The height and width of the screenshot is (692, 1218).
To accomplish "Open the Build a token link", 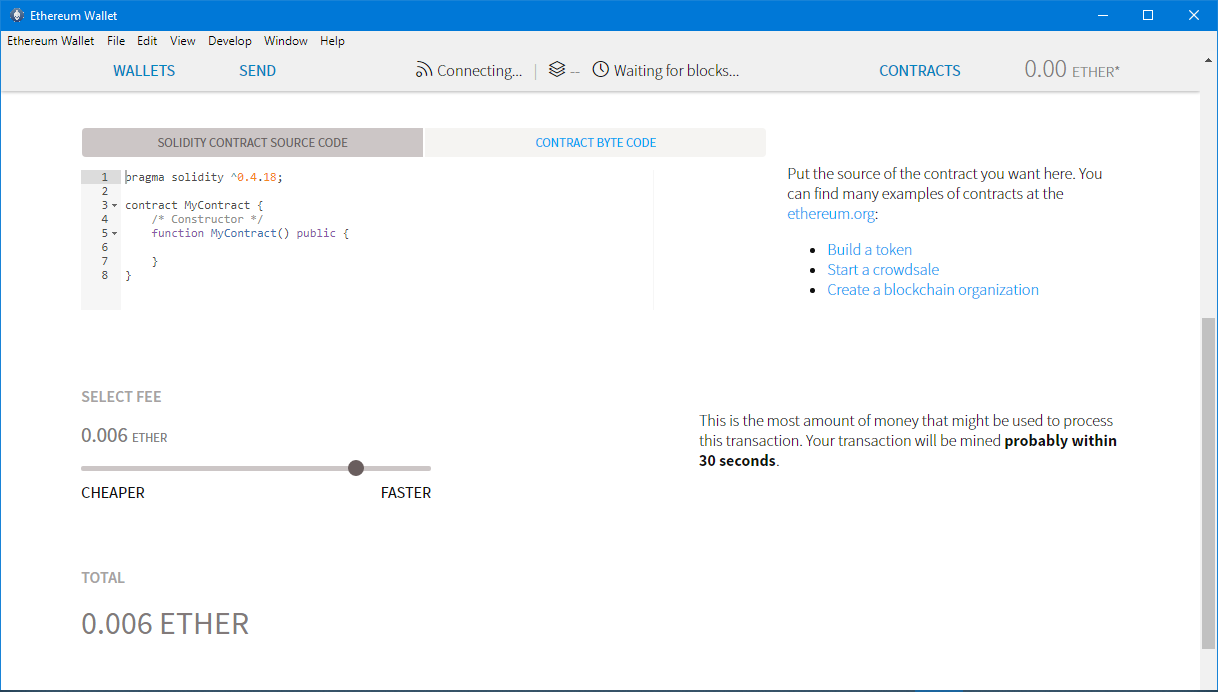I will tap(869, 250).
